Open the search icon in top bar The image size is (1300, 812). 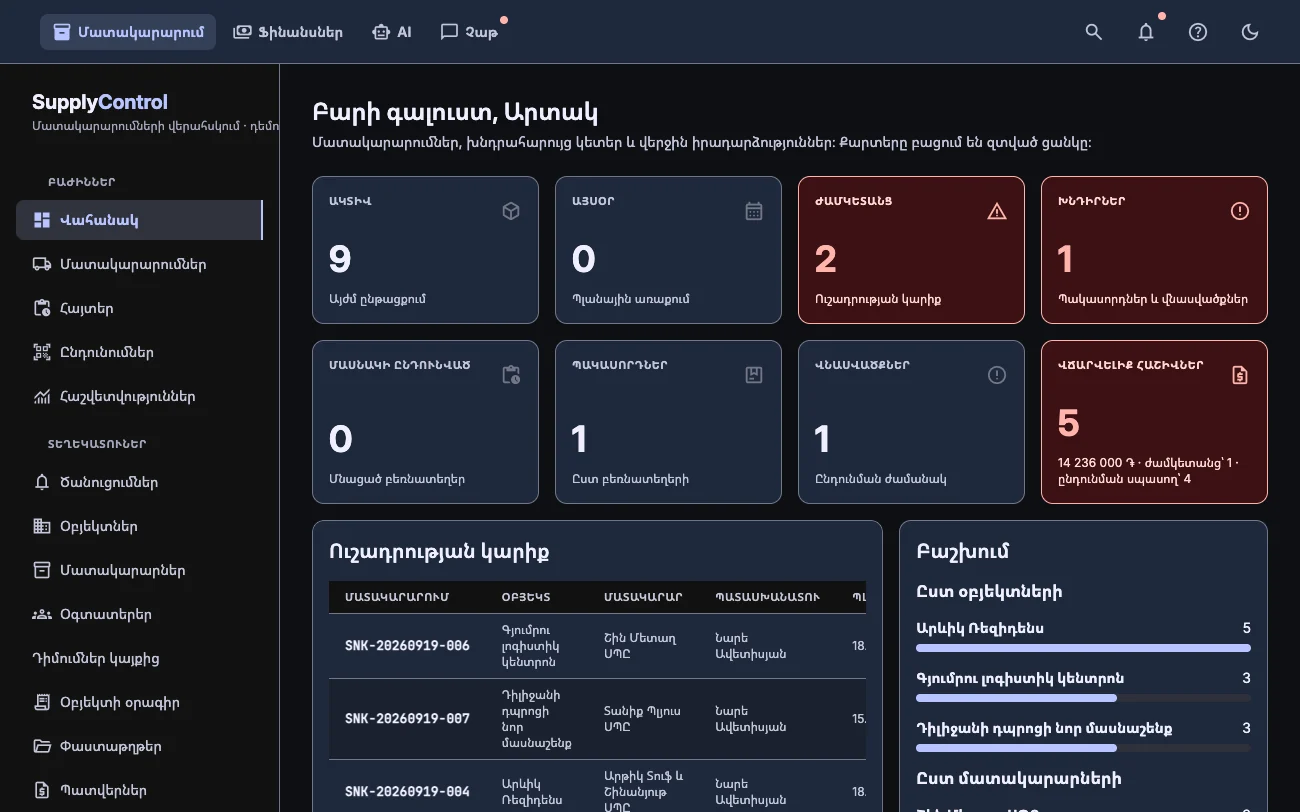click(1094, 32)
